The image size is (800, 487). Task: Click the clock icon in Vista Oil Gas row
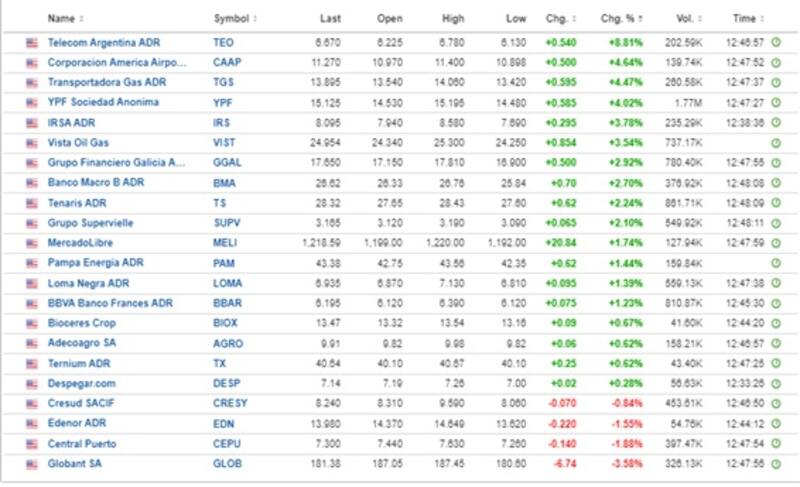775,143
